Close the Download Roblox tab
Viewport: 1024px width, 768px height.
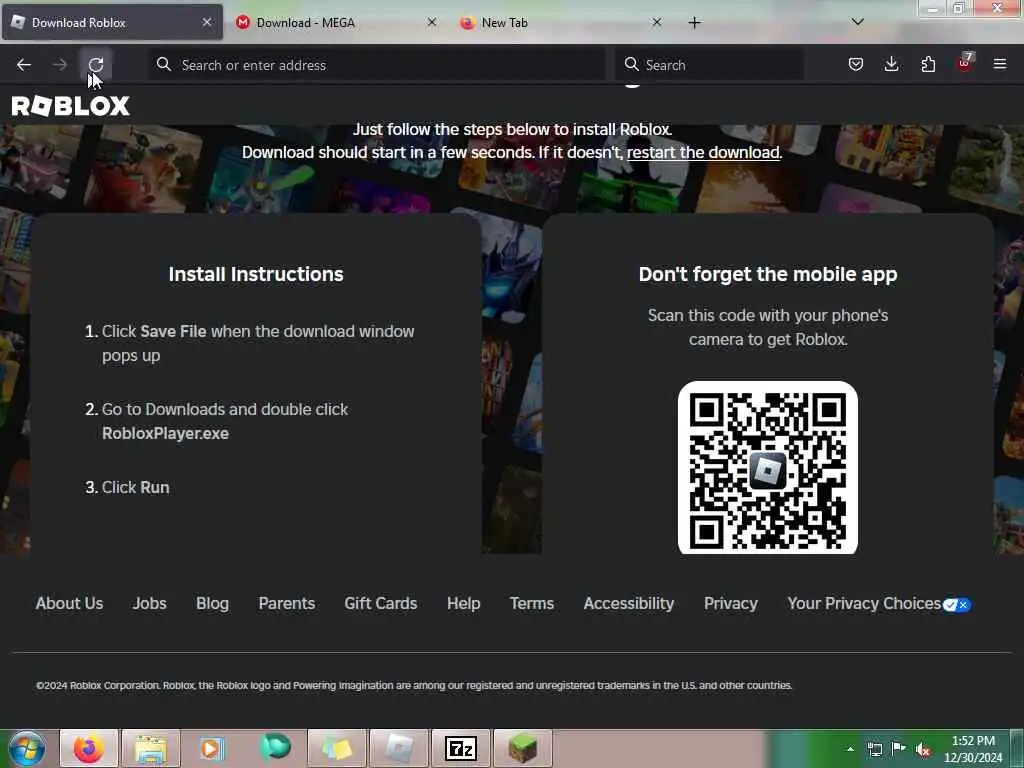click(x=207, y=22)
